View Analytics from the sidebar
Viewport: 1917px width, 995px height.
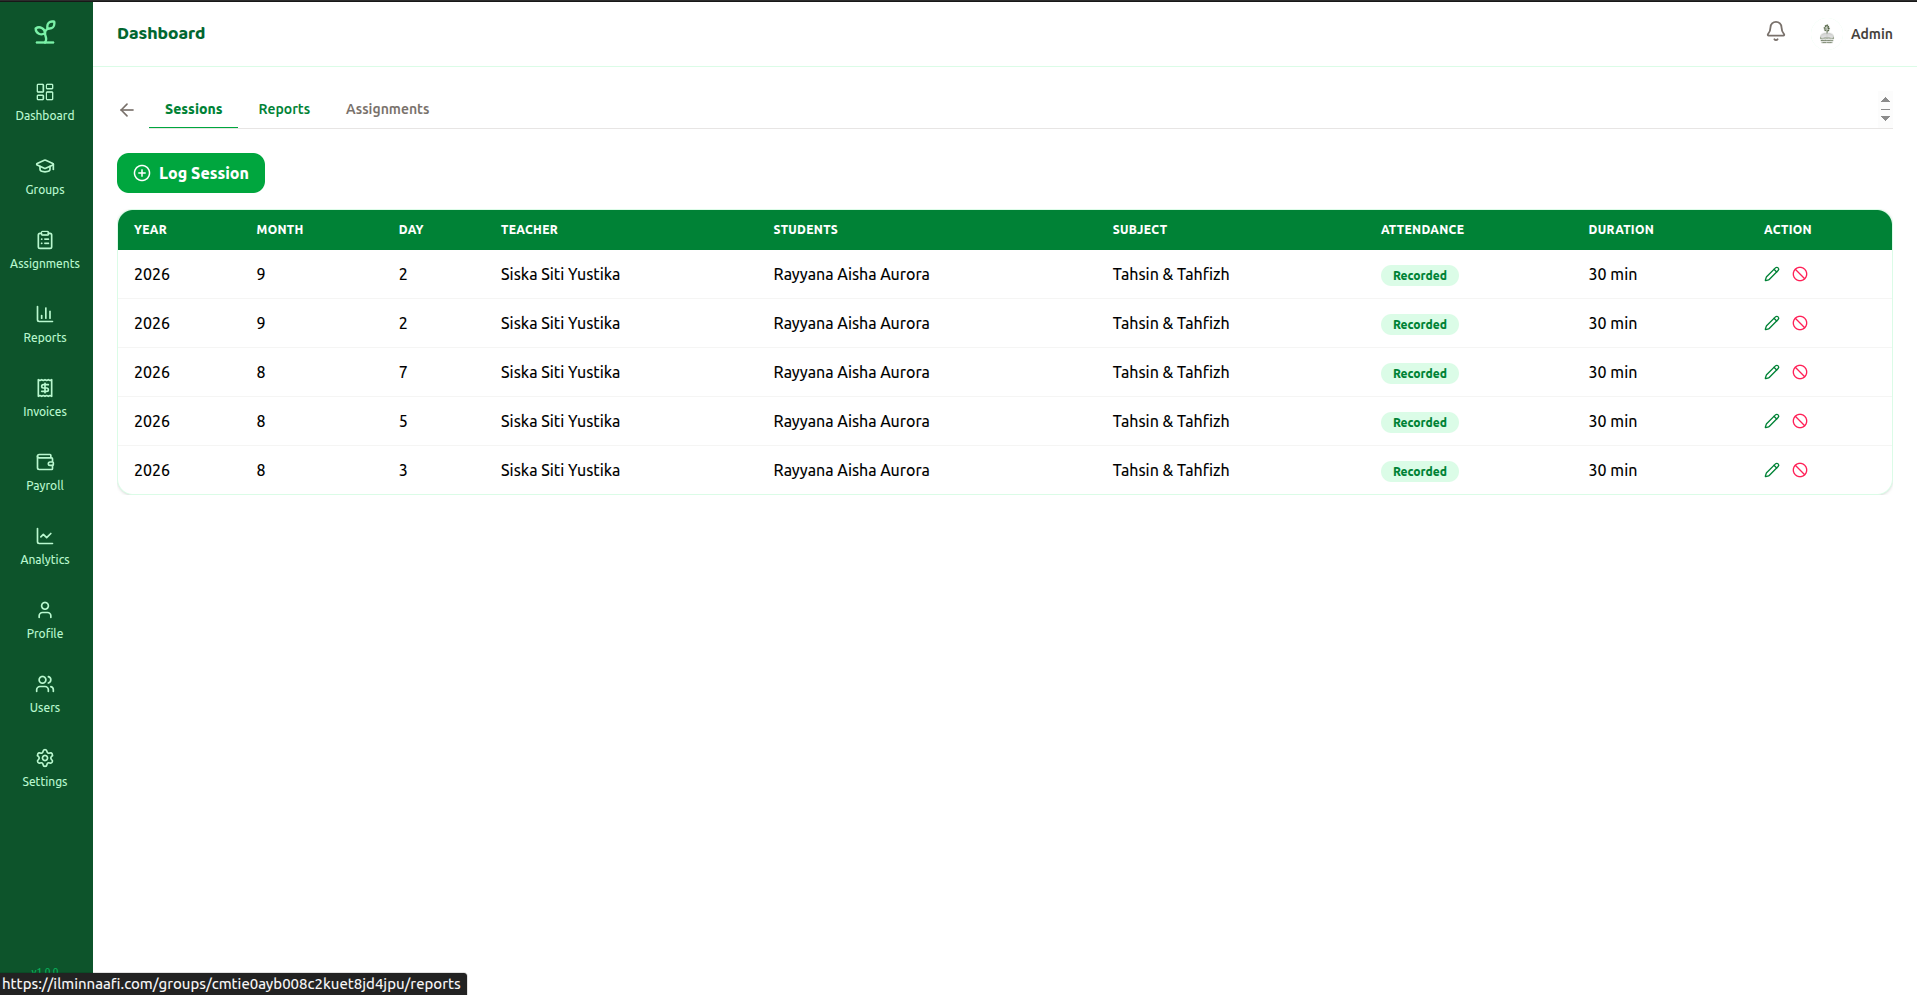point(45,546)
